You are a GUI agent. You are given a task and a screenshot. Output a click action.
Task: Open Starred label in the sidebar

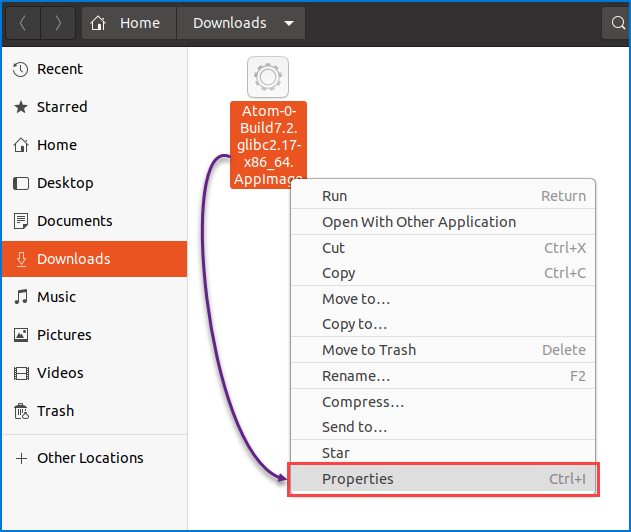62,107
